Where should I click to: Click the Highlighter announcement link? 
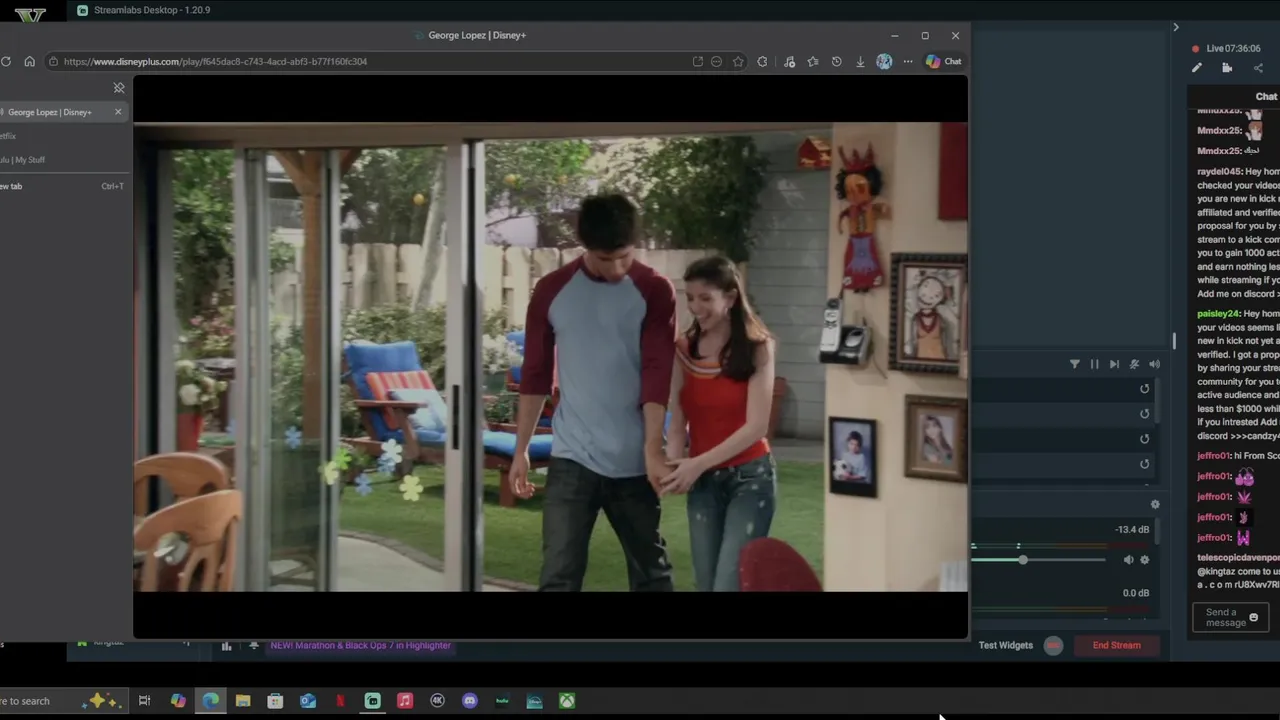coord(360,645)
